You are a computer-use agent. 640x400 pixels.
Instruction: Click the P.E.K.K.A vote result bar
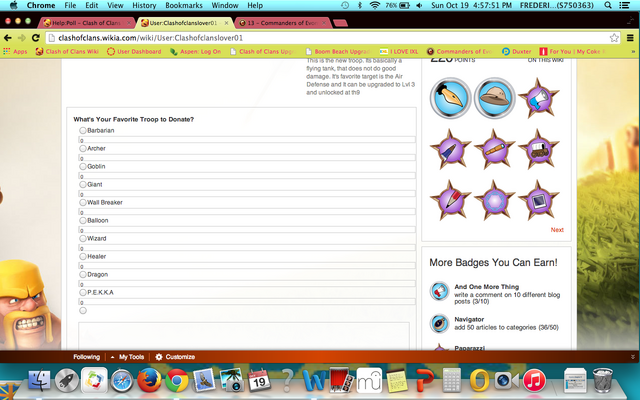click(247, 302)
